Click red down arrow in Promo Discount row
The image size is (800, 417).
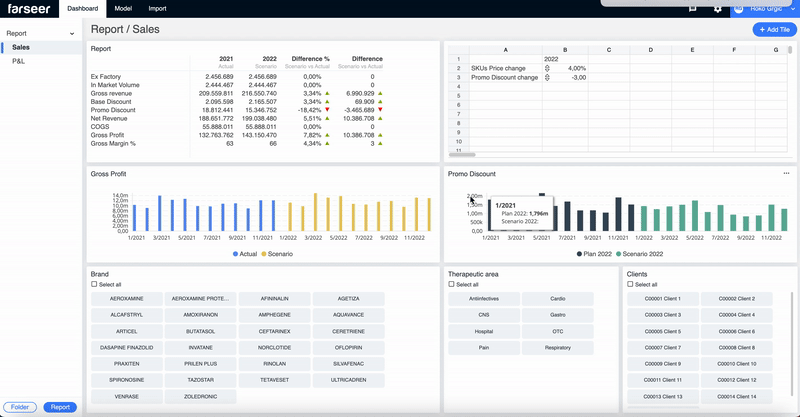pyautogui.click(x=326, y=110)
